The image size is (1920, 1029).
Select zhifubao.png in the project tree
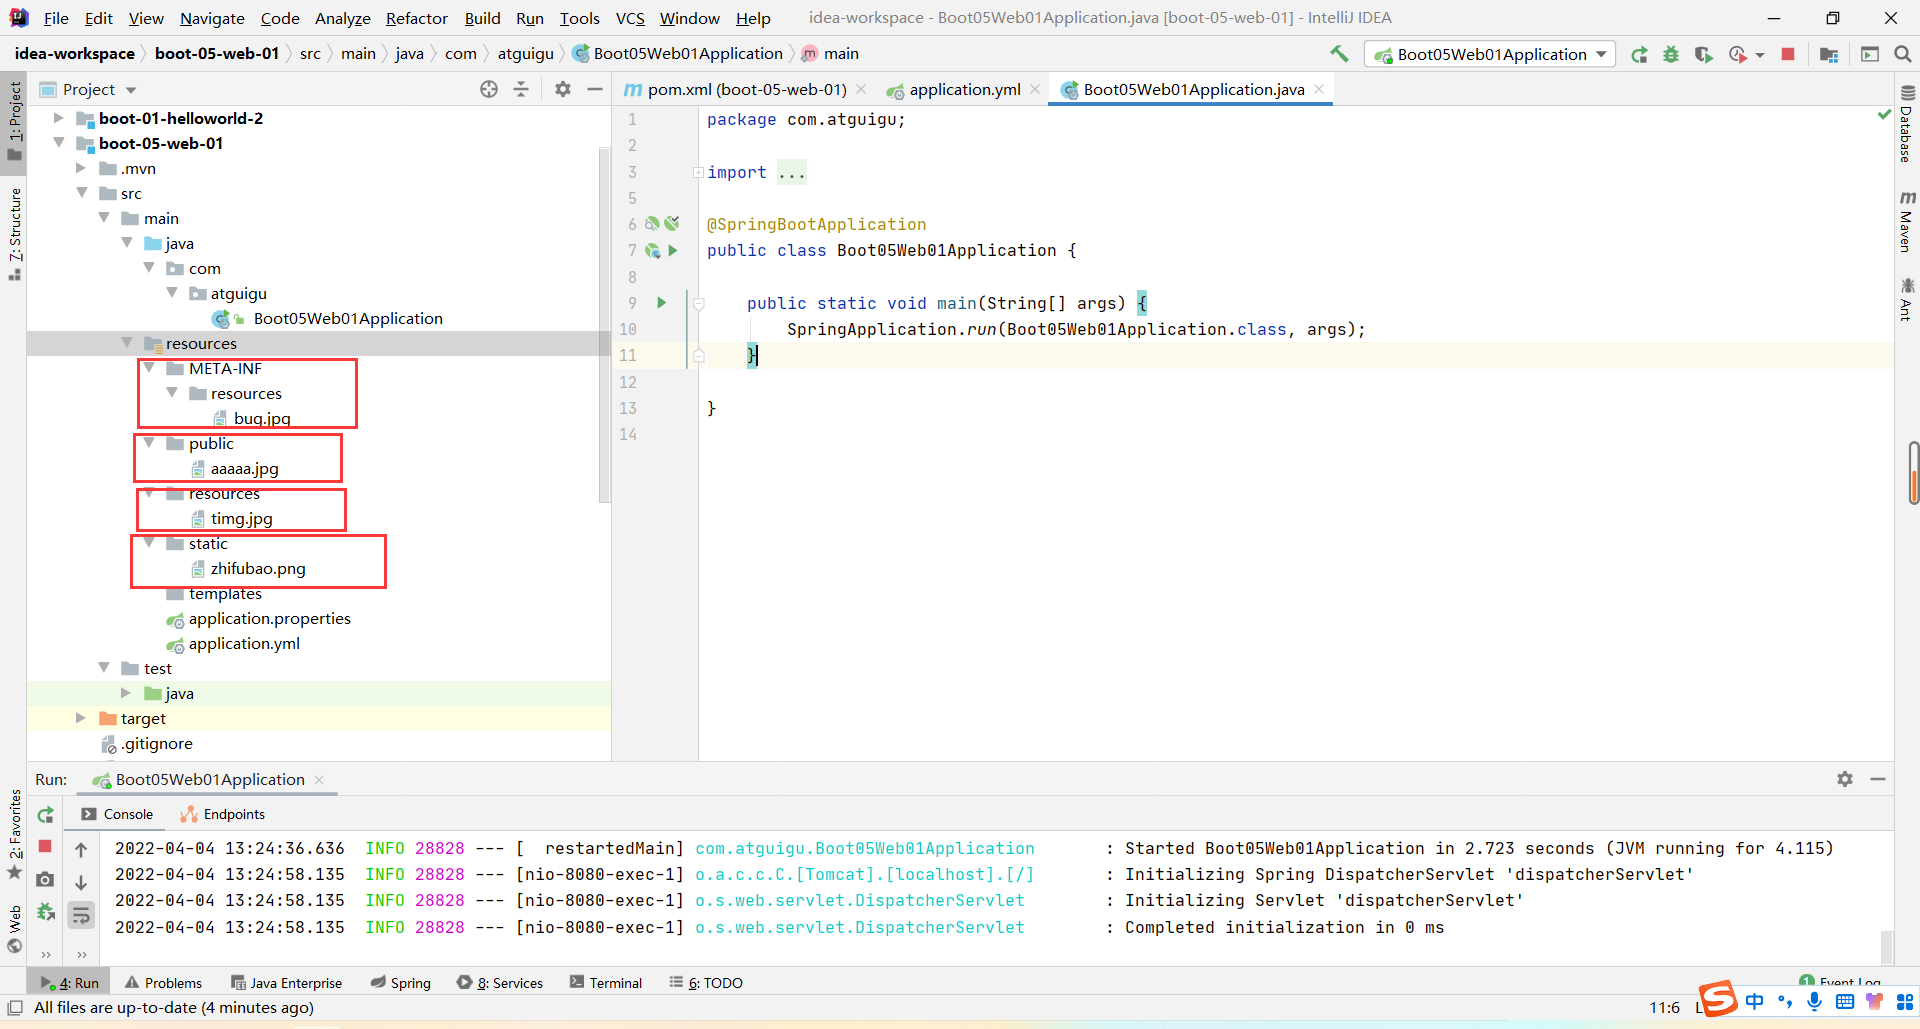[x=258, y=569]
